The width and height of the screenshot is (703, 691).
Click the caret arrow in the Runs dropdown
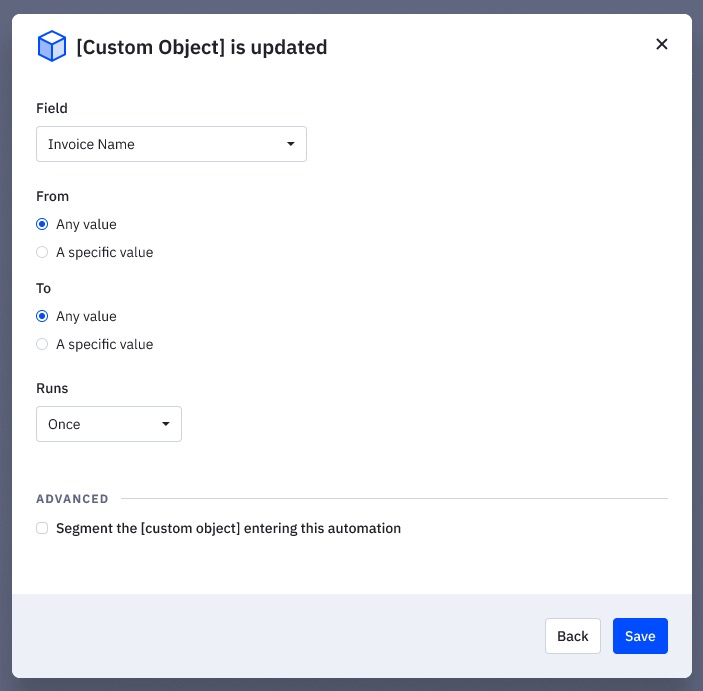coord(166,424)
